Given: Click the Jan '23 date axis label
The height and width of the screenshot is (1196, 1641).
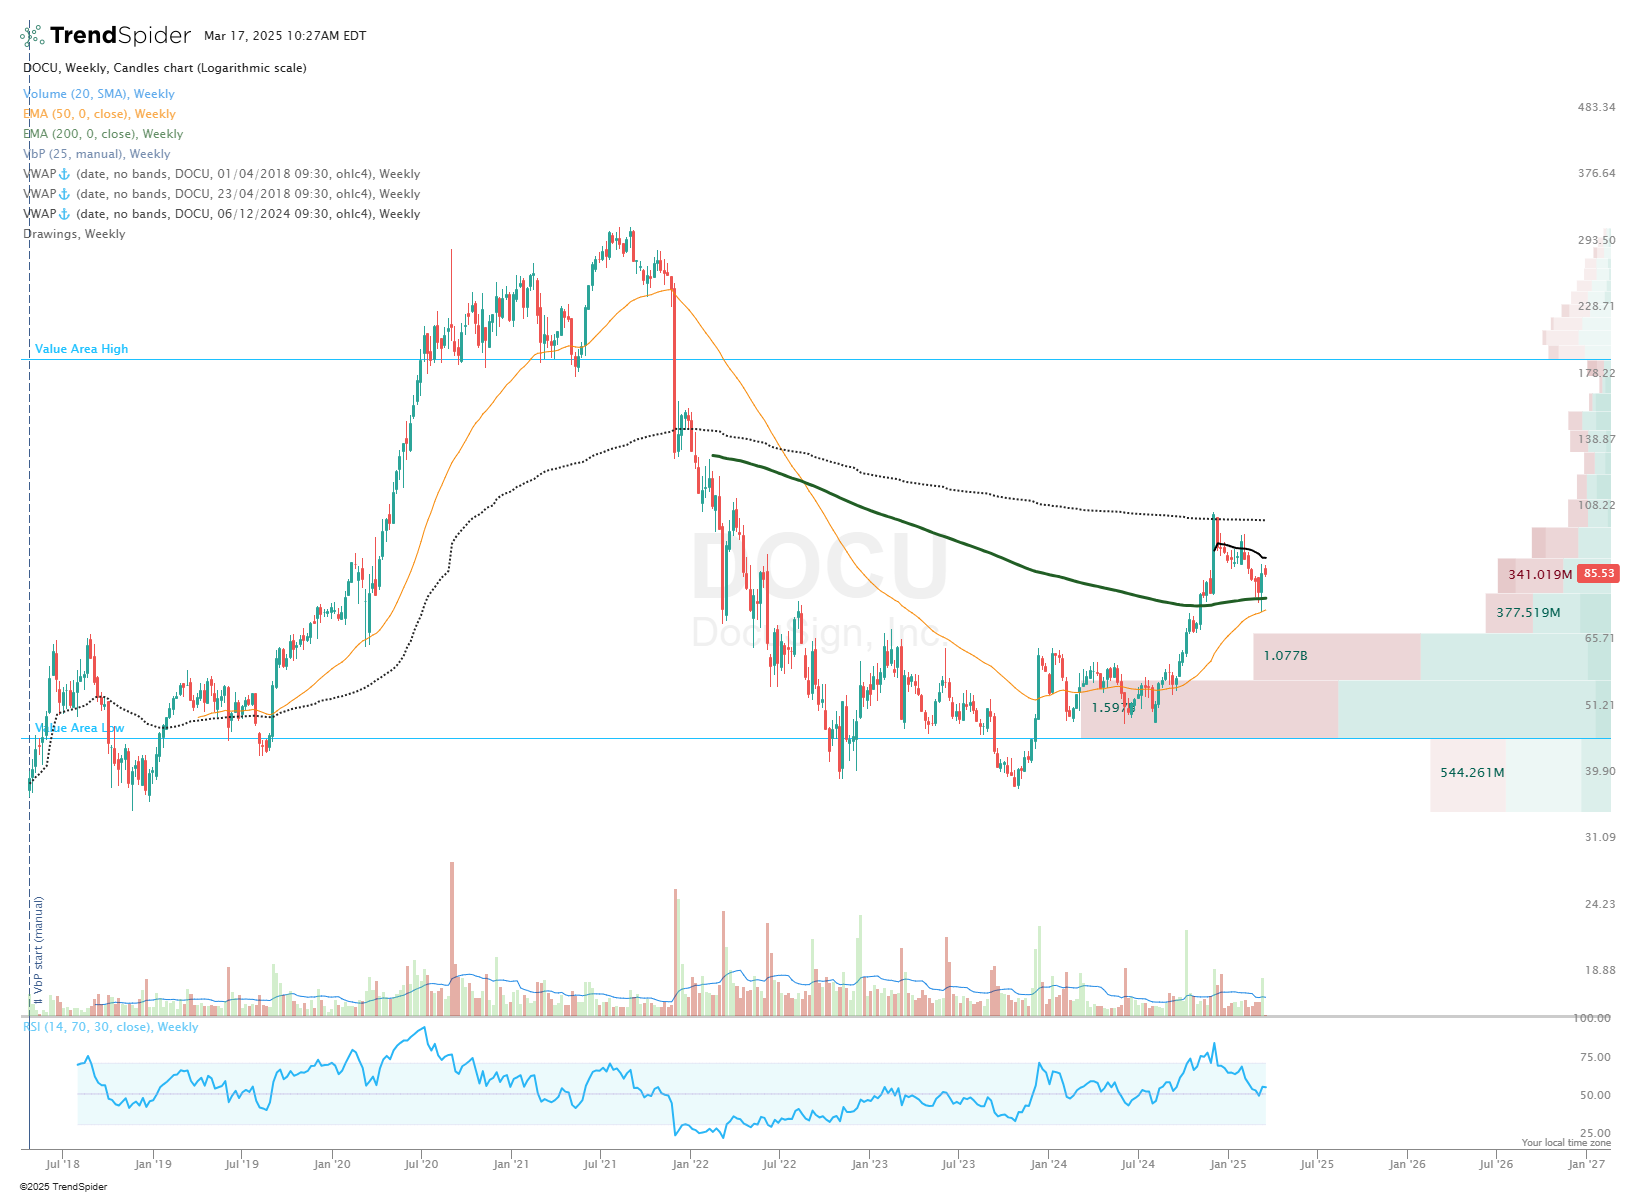Looking at the screenshot, I should point(869,1164).
